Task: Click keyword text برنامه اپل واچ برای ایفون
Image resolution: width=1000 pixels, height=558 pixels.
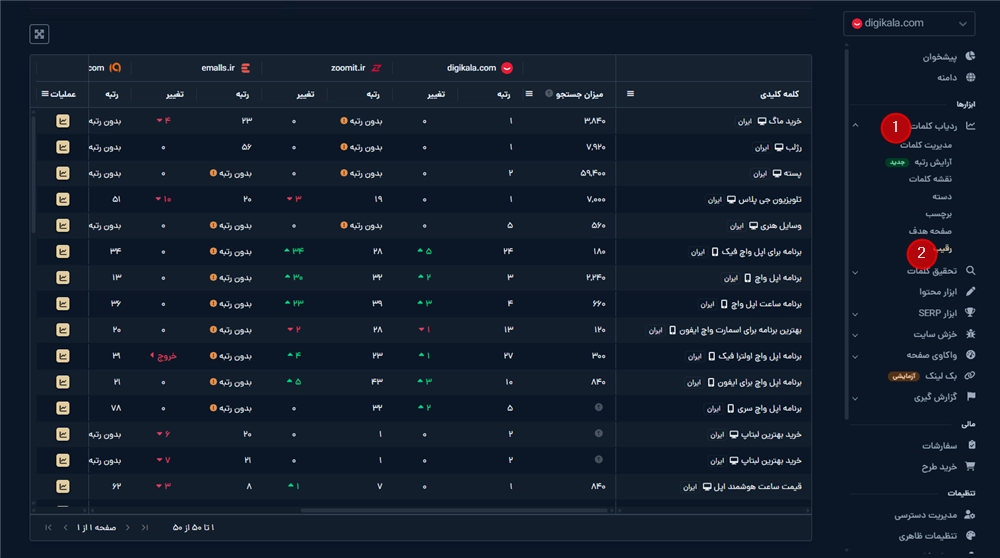Action: 759,383
